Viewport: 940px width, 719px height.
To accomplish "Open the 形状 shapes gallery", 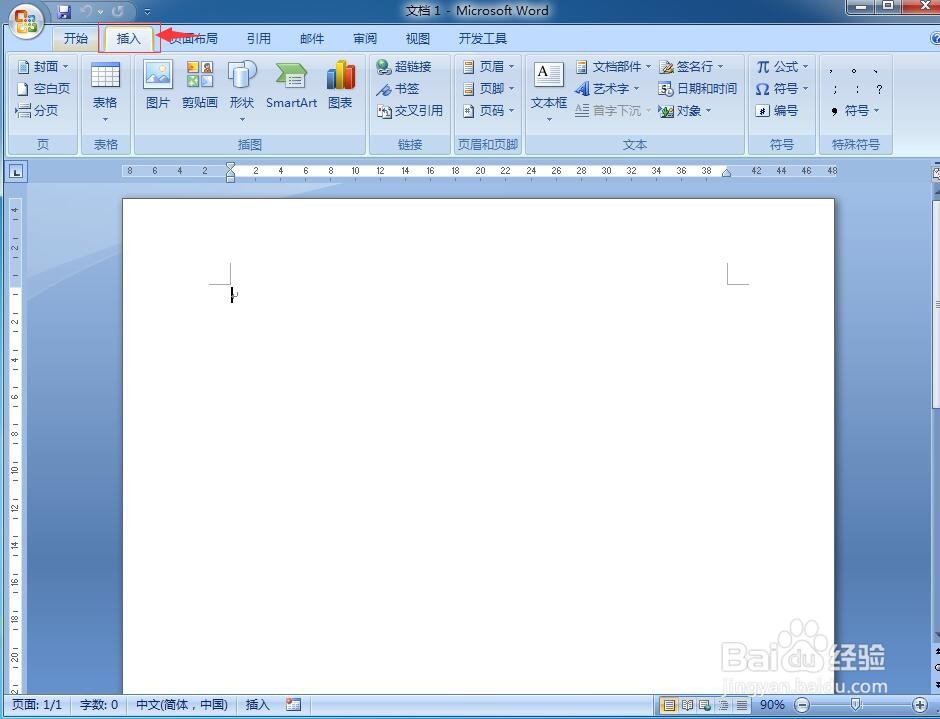I will [x=242, y=91].
